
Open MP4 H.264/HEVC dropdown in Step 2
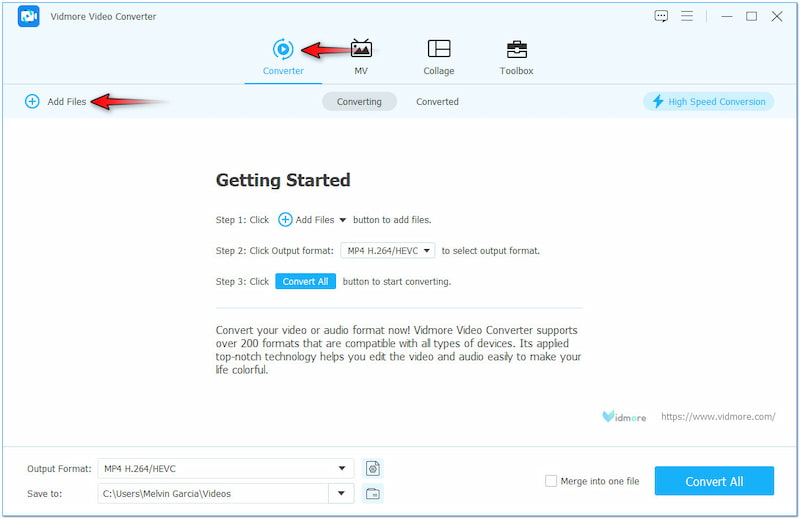click(388, 251)
